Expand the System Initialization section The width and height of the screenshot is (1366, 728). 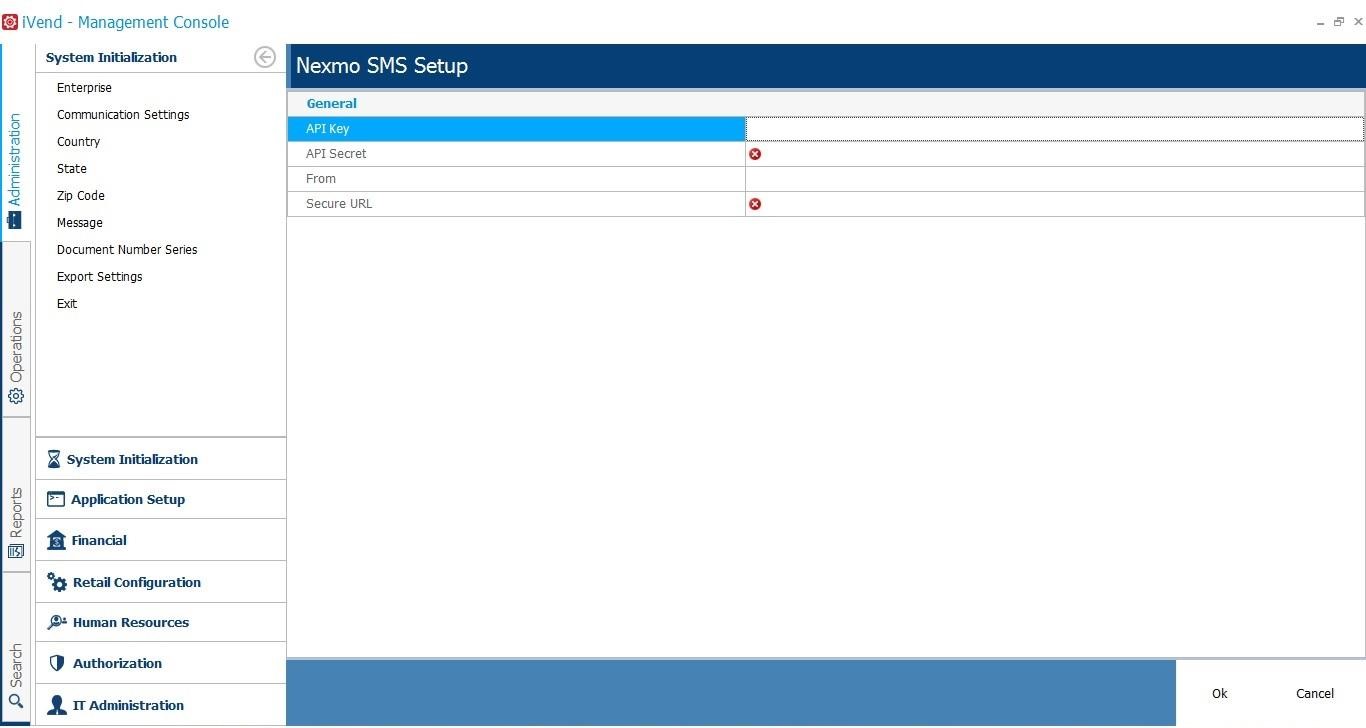click(x=161, y=459)
